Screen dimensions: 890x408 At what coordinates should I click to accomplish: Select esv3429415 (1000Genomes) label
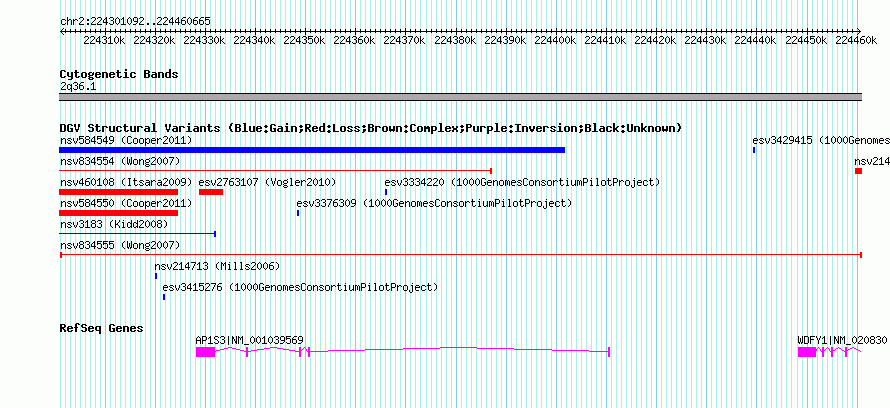click(x=821, y=140)
